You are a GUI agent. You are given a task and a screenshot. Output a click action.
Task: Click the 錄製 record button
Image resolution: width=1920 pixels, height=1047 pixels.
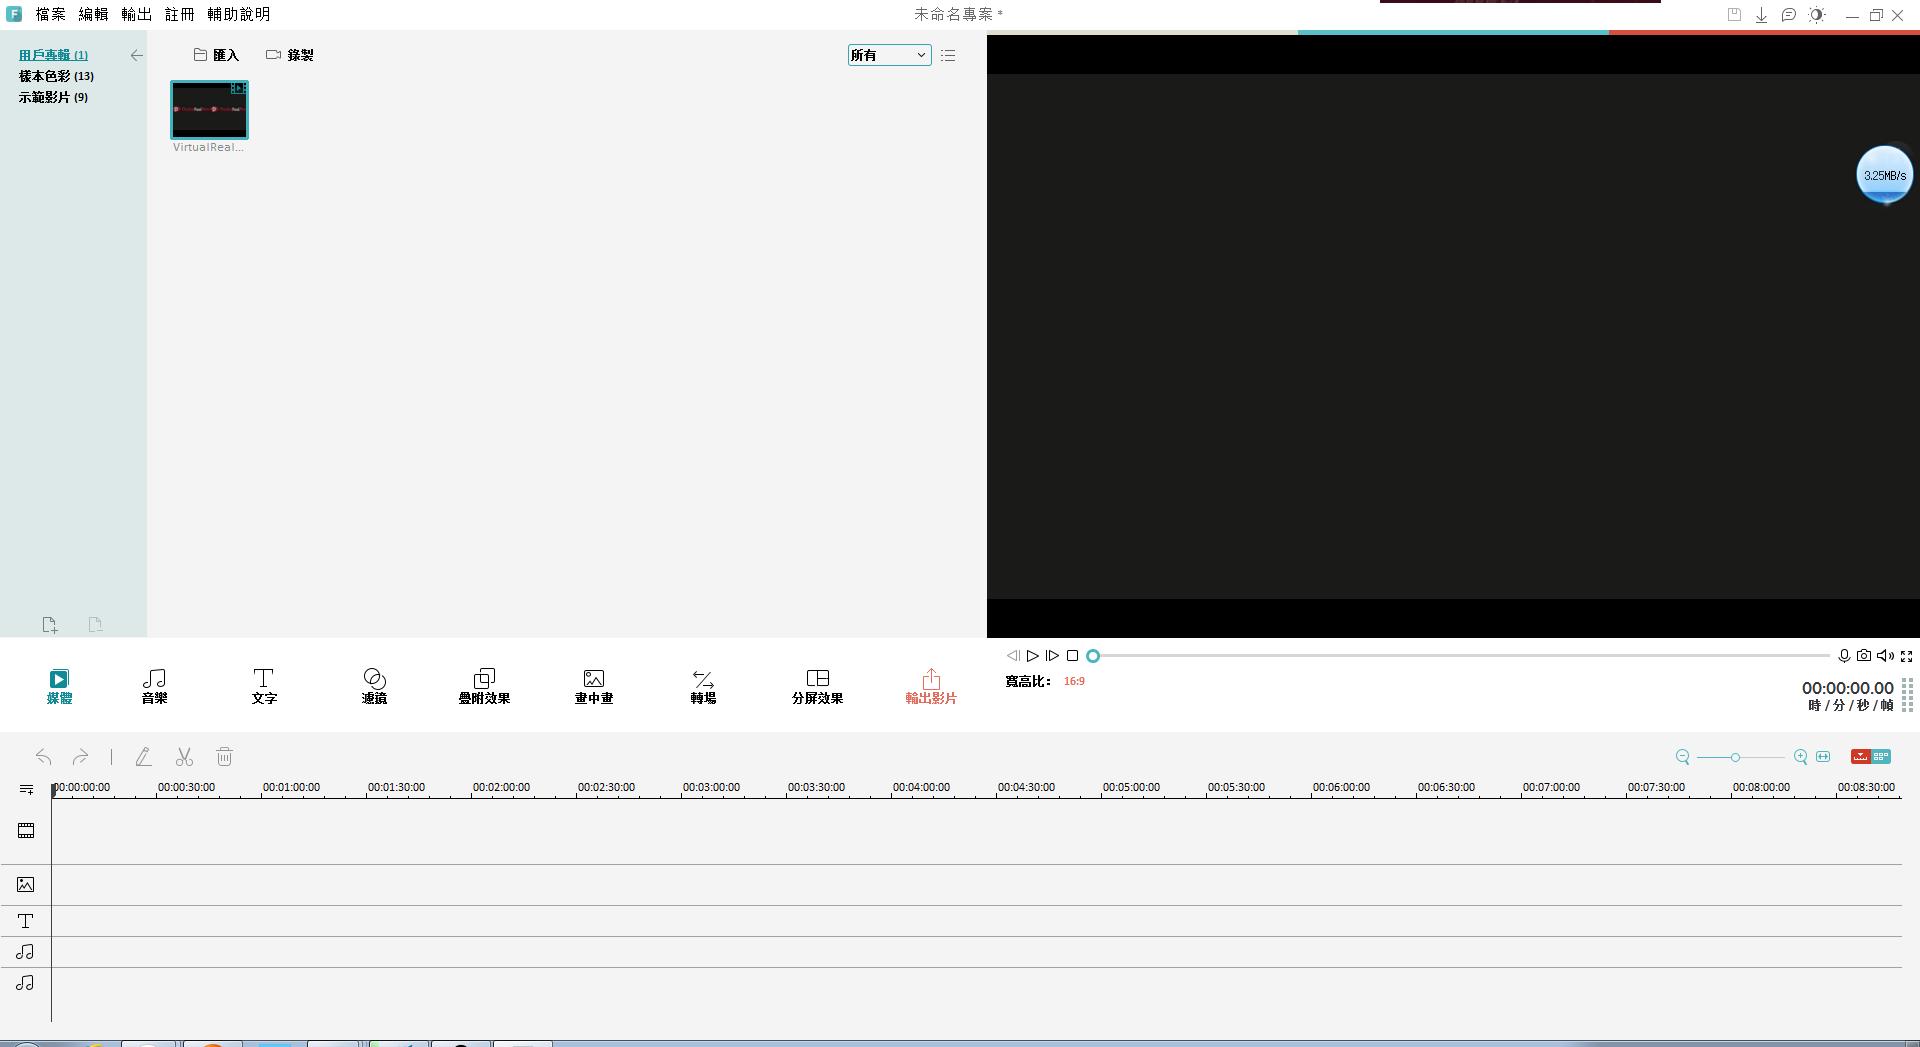290,55
